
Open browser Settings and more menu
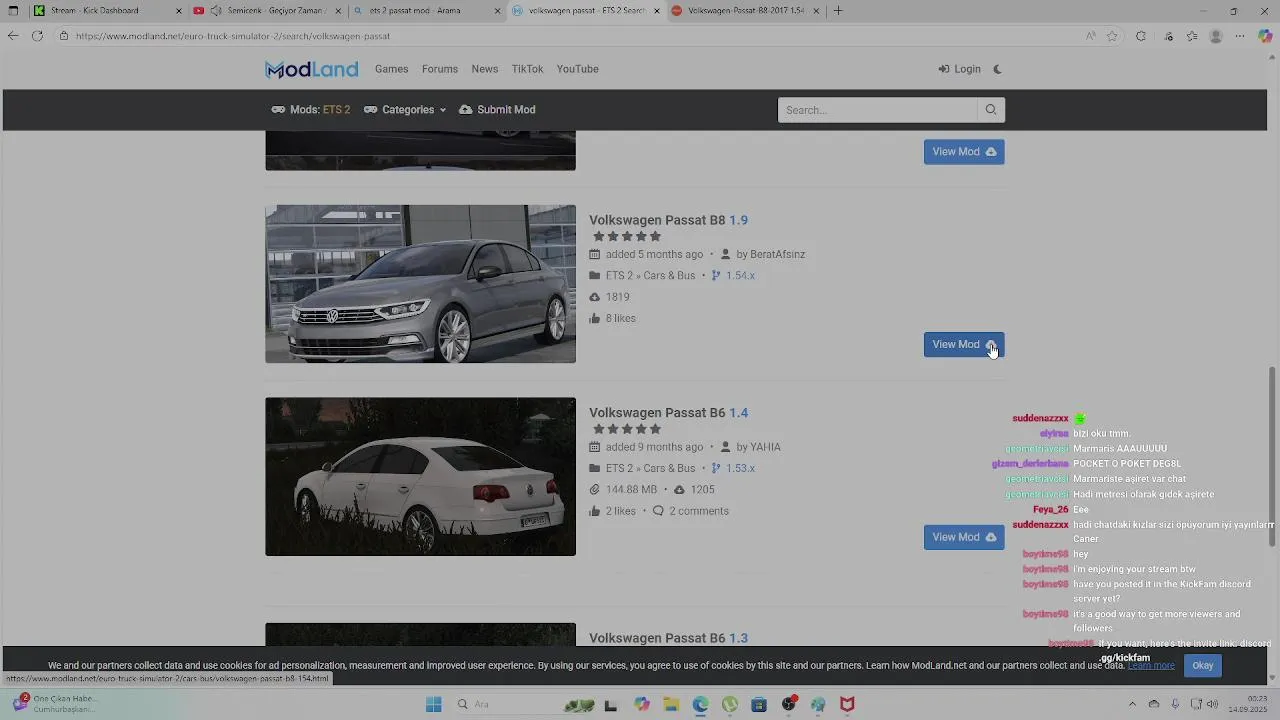click(x=1240, y=36)
